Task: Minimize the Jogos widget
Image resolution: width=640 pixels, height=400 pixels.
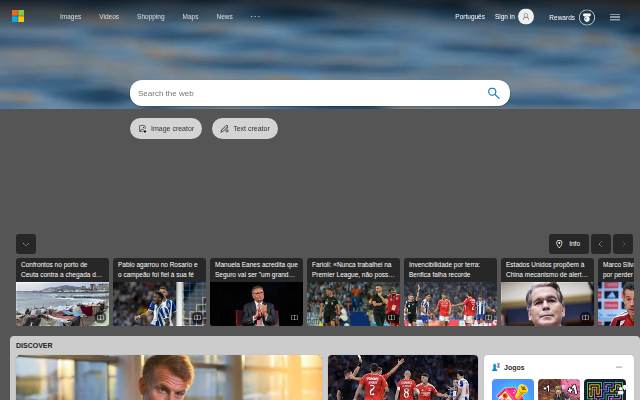Action: 619,367
